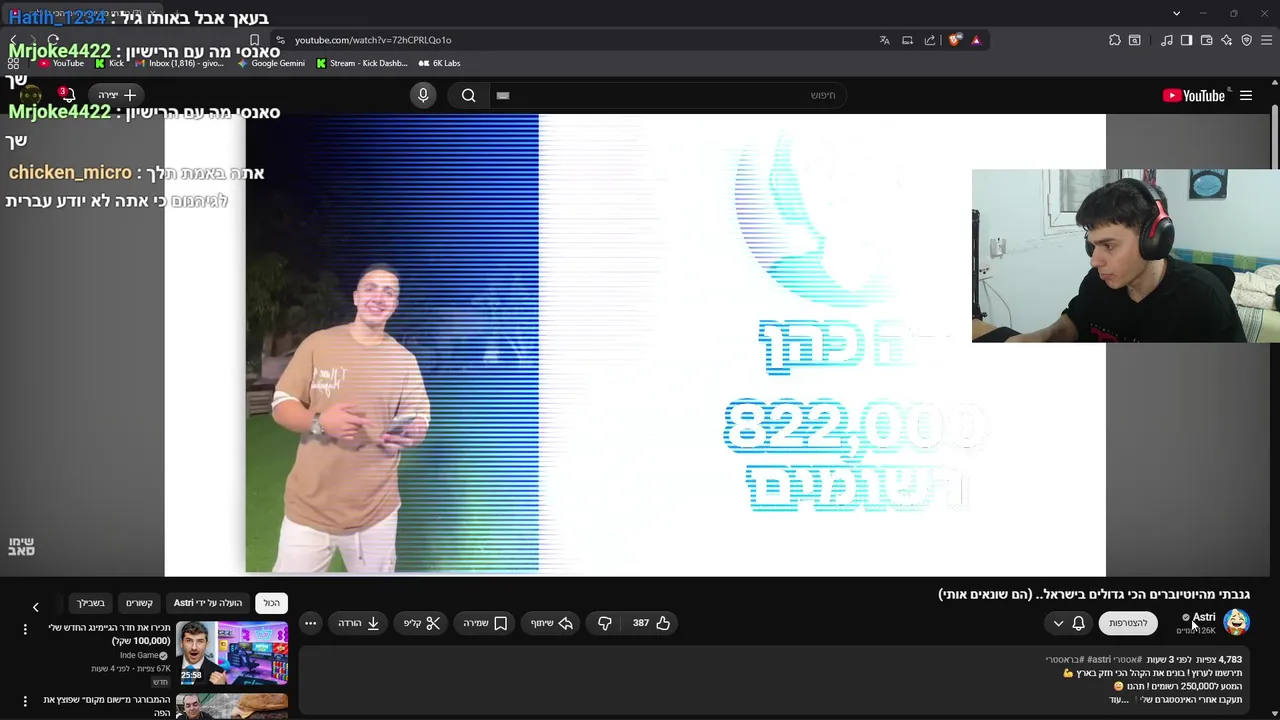The width and height of the screenshot is (1280, 720).
Task: Reload the page in the browser toolbar
Action: [x=53, y=40]
